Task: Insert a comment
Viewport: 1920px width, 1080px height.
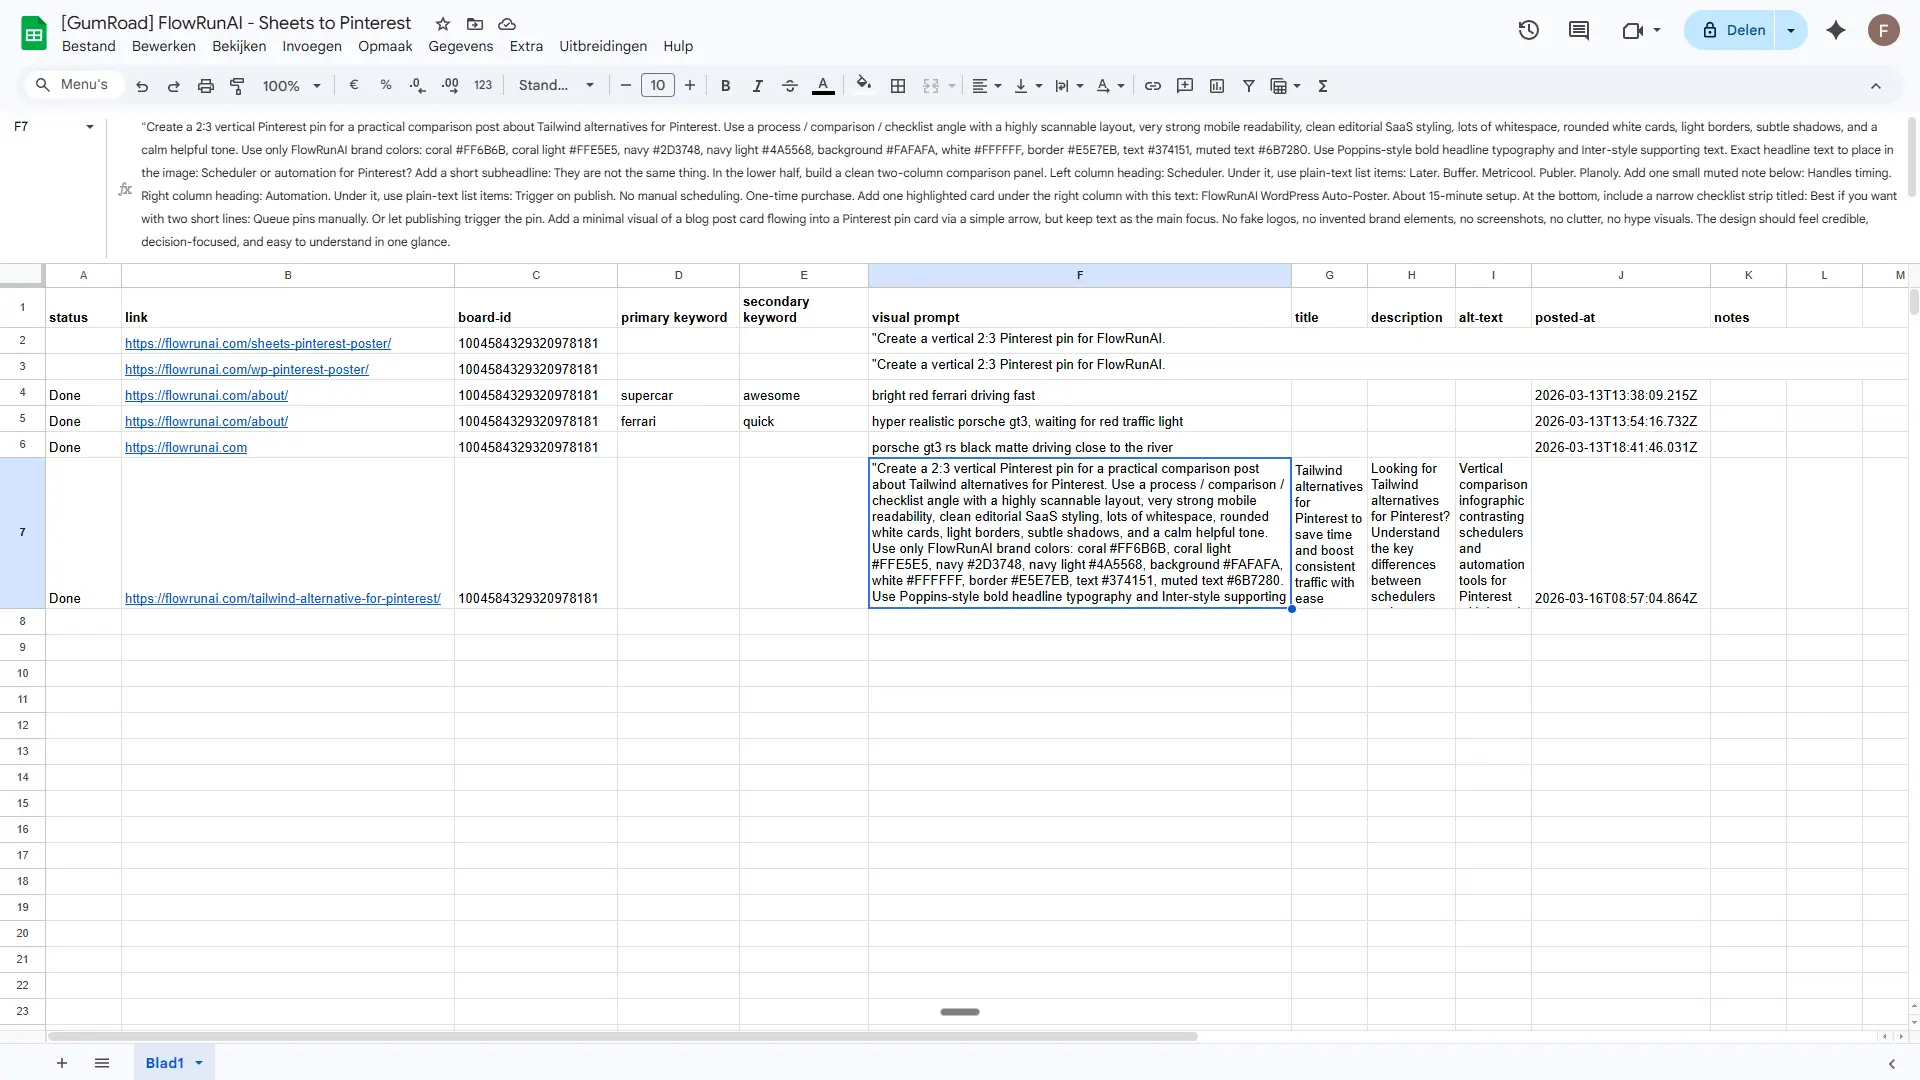Action: (1185, 86)
